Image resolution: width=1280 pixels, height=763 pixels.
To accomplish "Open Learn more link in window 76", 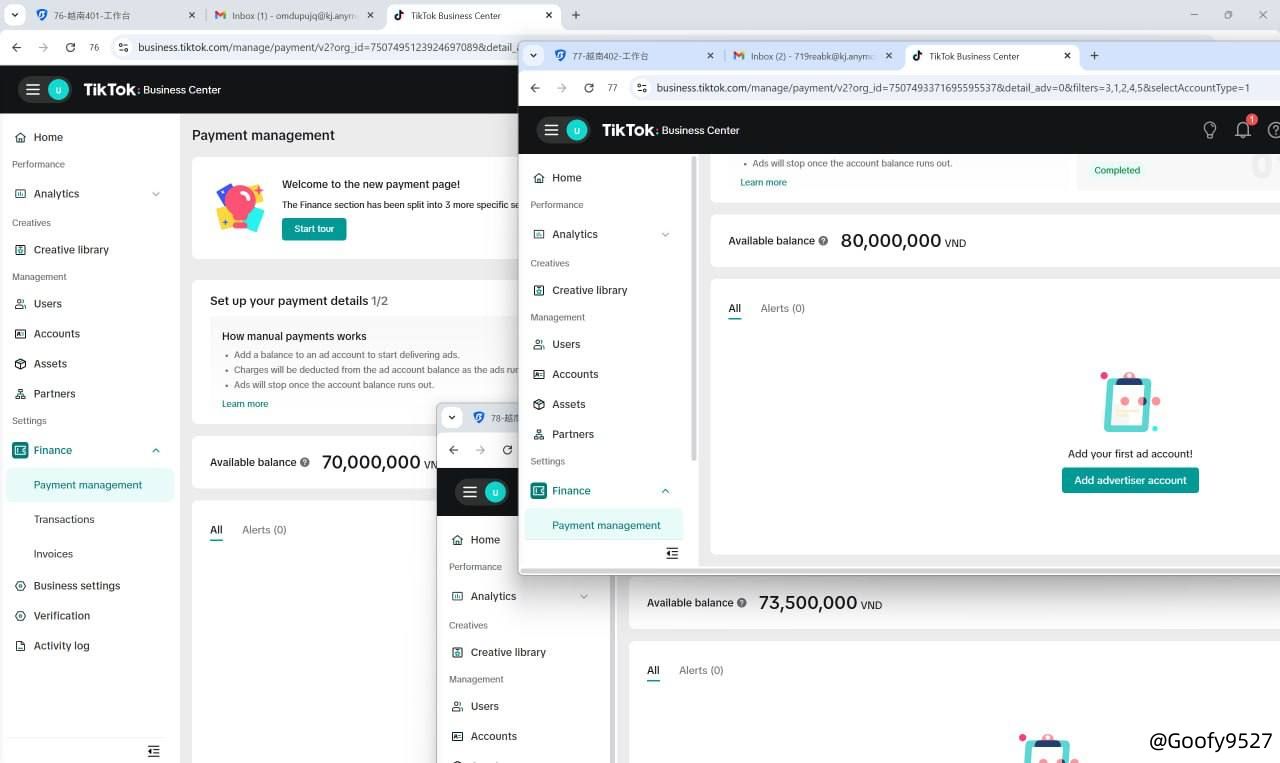I will tap(245, 404).
